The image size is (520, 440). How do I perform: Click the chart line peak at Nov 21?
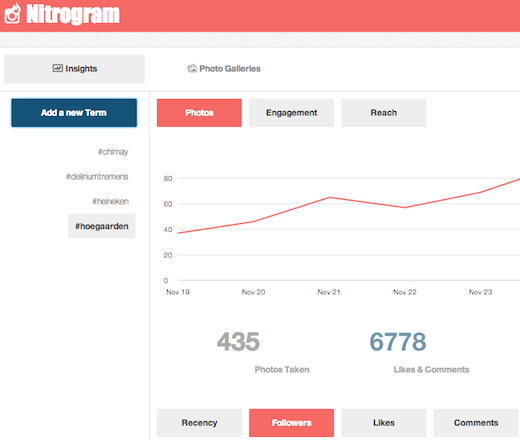[329, 197]
